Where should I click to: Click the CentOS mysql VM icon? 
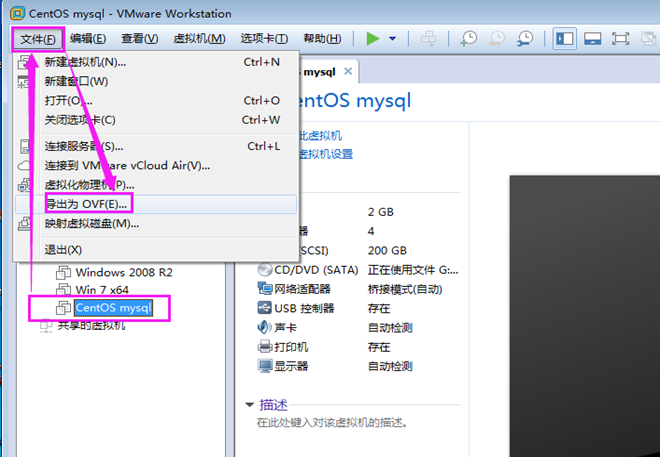(63, 308)
